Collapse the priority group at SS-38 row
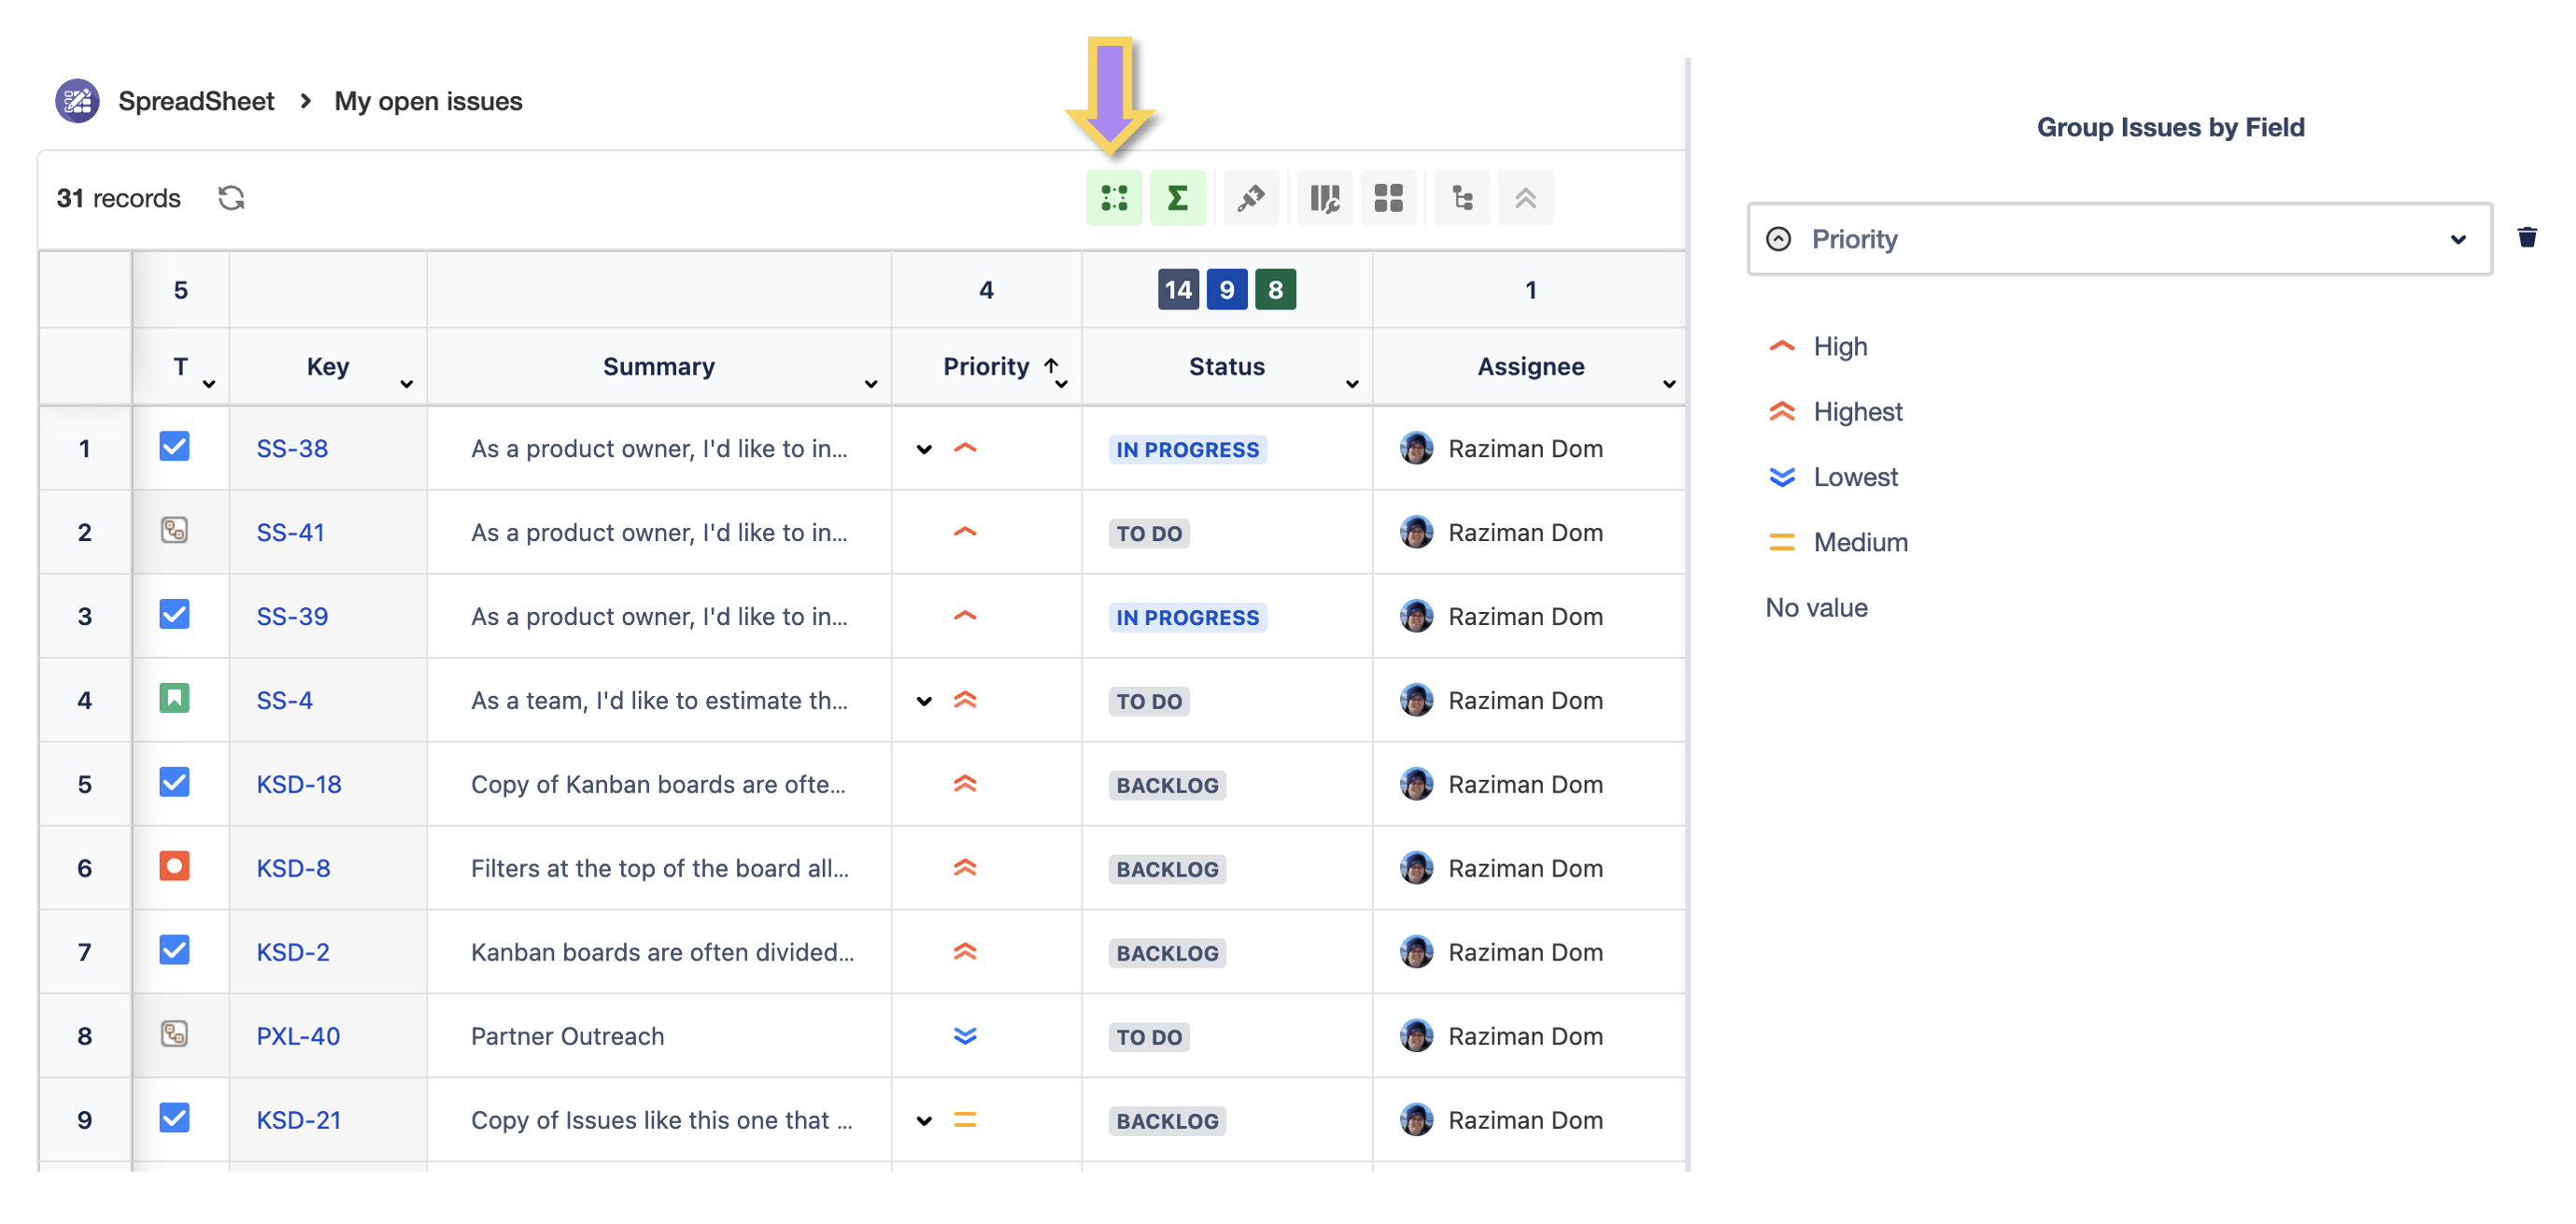 923,449
